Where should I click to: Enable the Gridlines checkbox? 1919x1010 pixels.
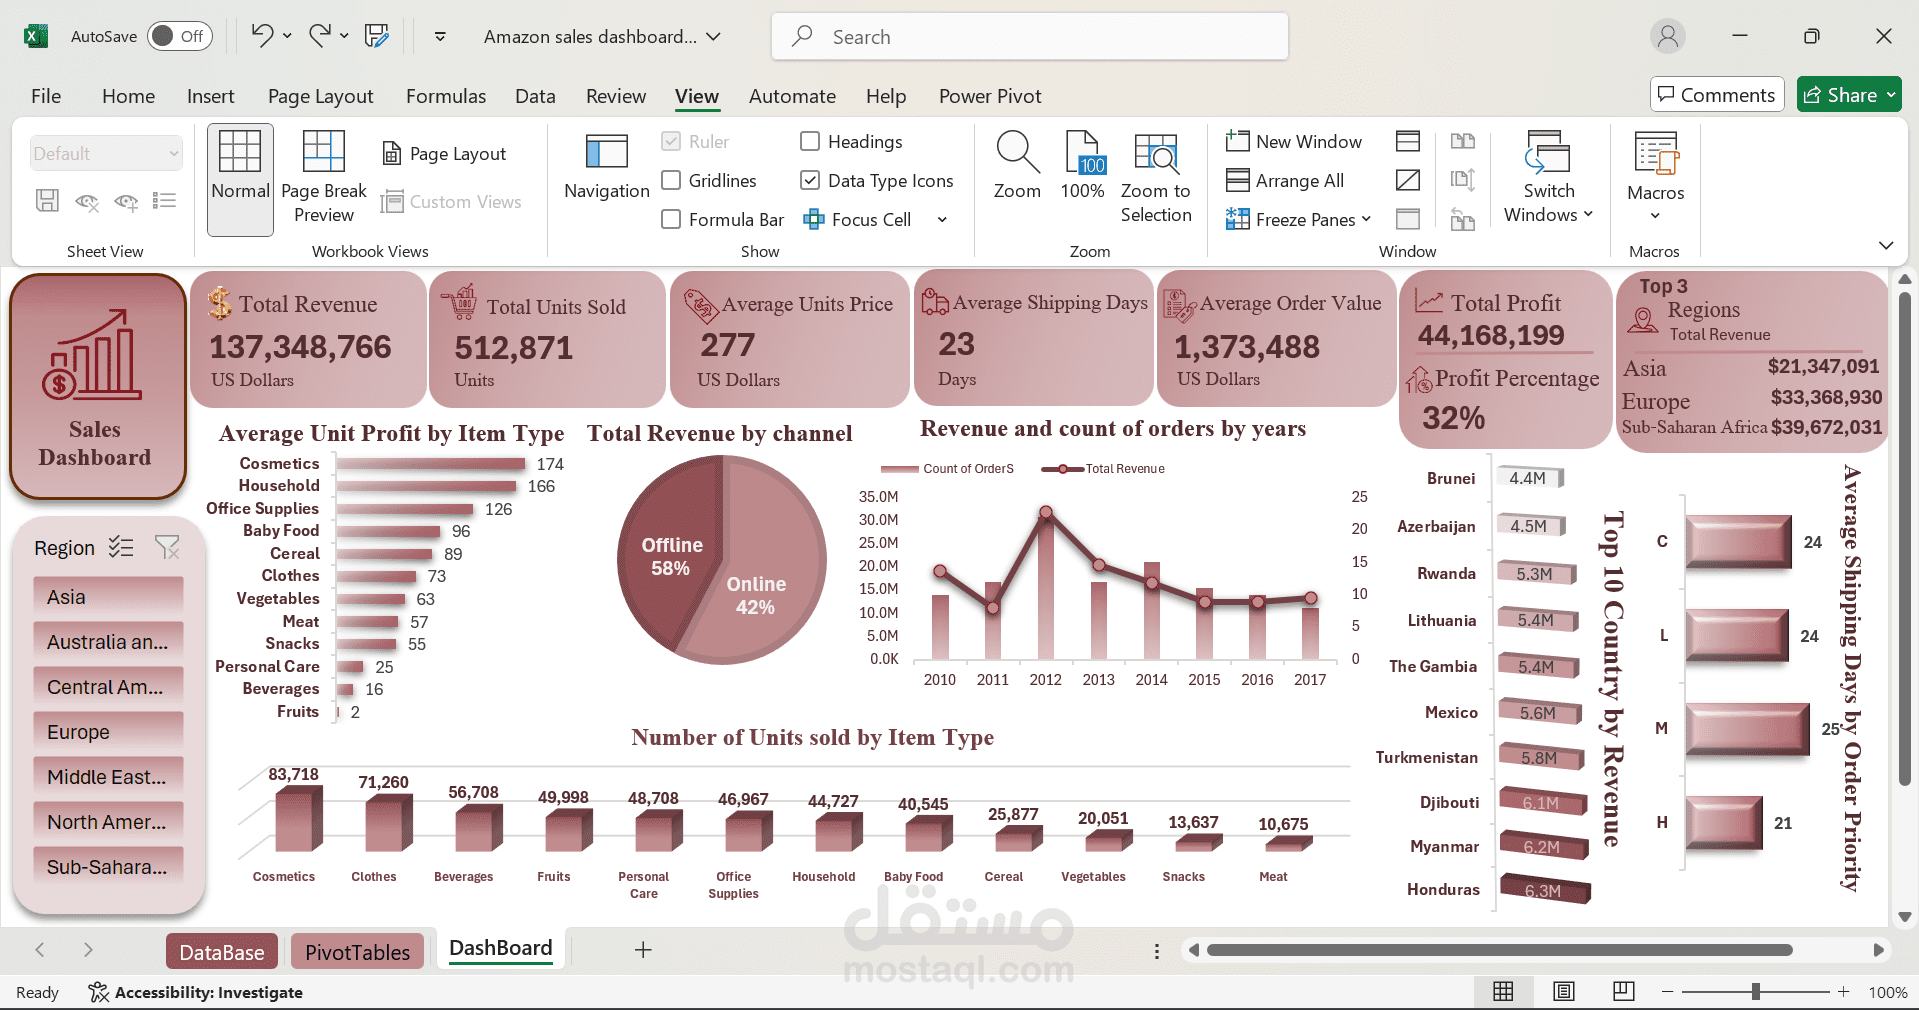coord(671,180)
